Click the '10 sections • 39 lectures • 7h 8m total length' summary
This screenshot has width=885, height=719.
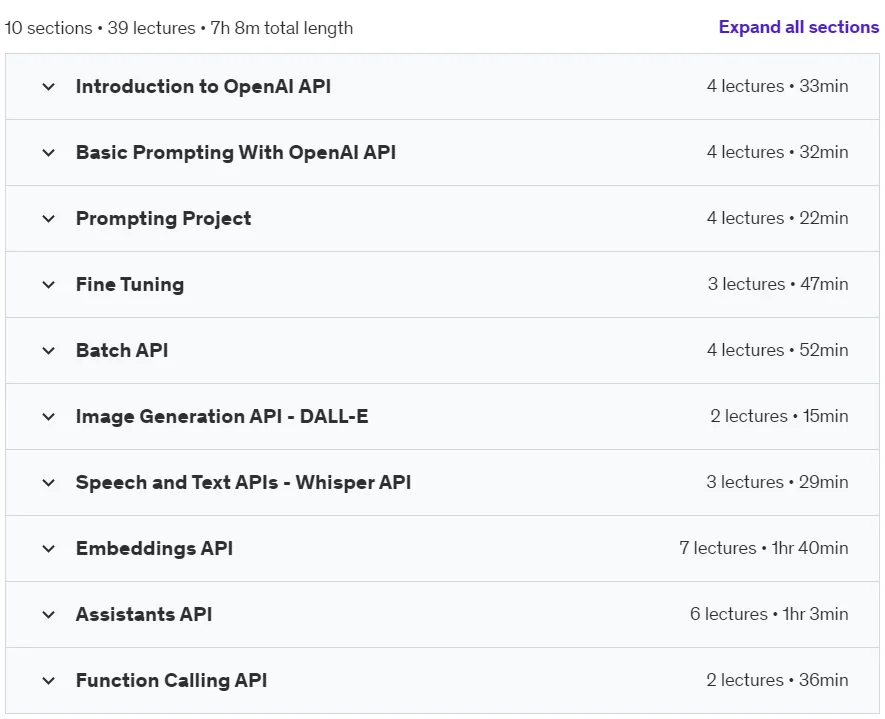point(179,28)
